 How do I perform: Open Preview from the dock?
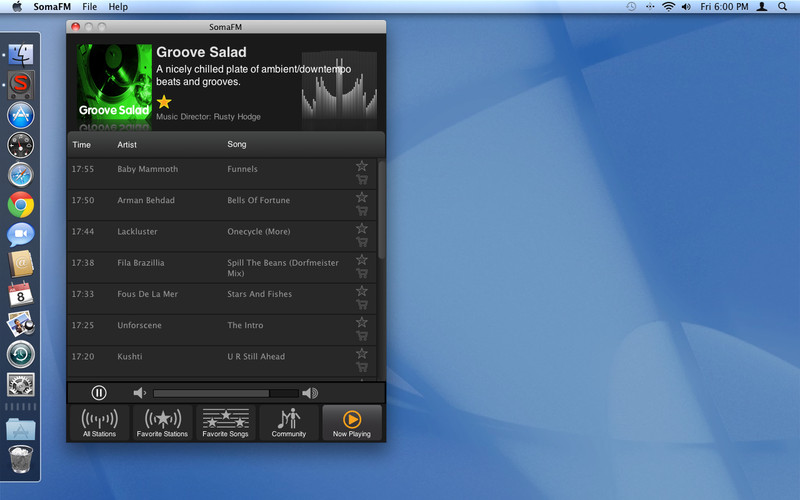[21, 324]
